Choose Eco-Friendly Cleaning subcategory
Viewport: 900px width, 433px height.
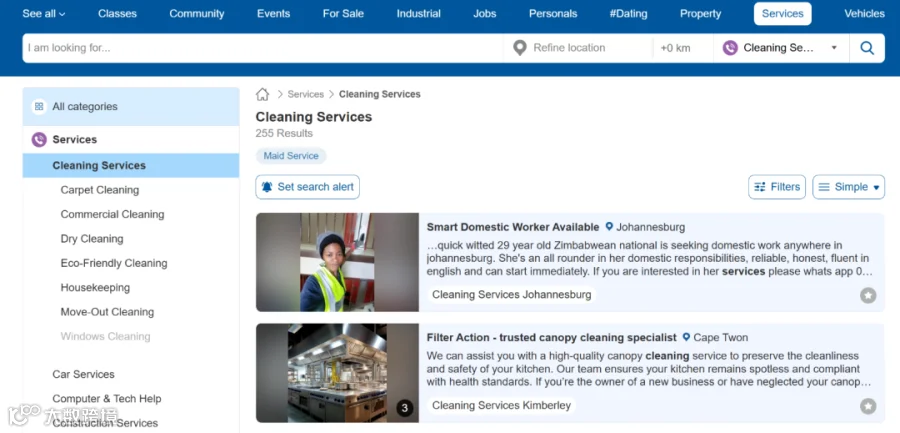(114, 263)
